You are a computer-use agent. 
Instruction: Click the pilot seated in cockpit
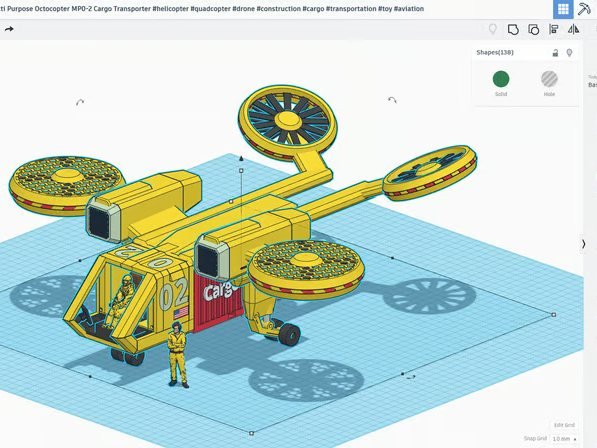(x=121, y=301)
